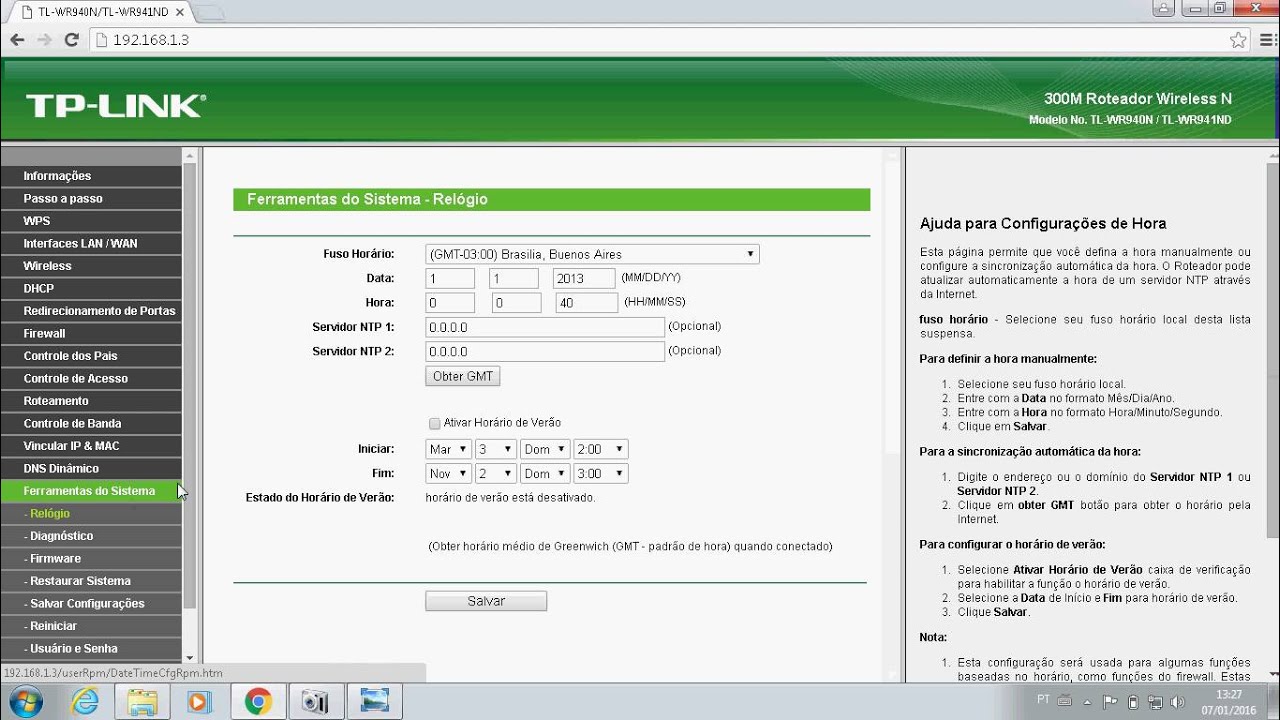Open DNS Dinâmico menu item
This screenshot has height=720, width=1280.
pos(91,468)
